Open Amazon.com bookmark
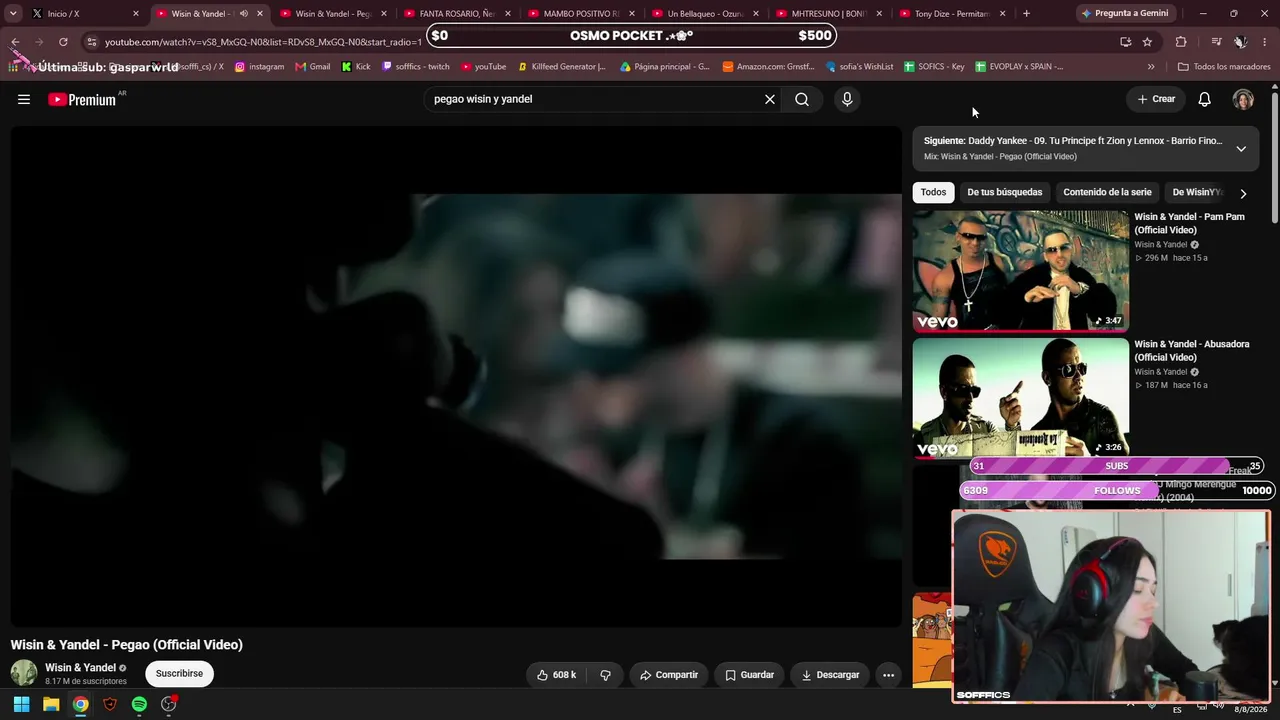 point(768,67)
